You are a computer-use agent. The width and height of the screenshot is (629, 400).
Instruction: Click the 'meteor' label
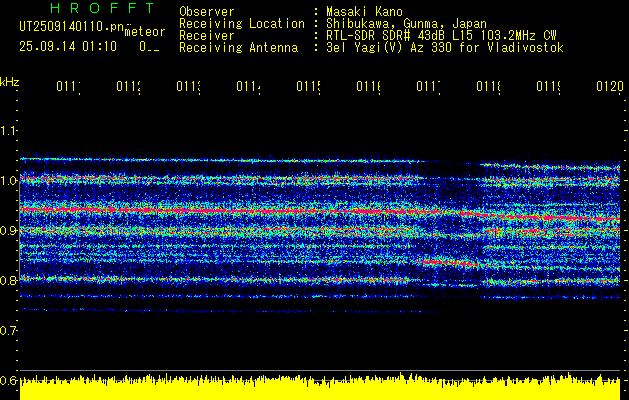(x=145, y=32)
